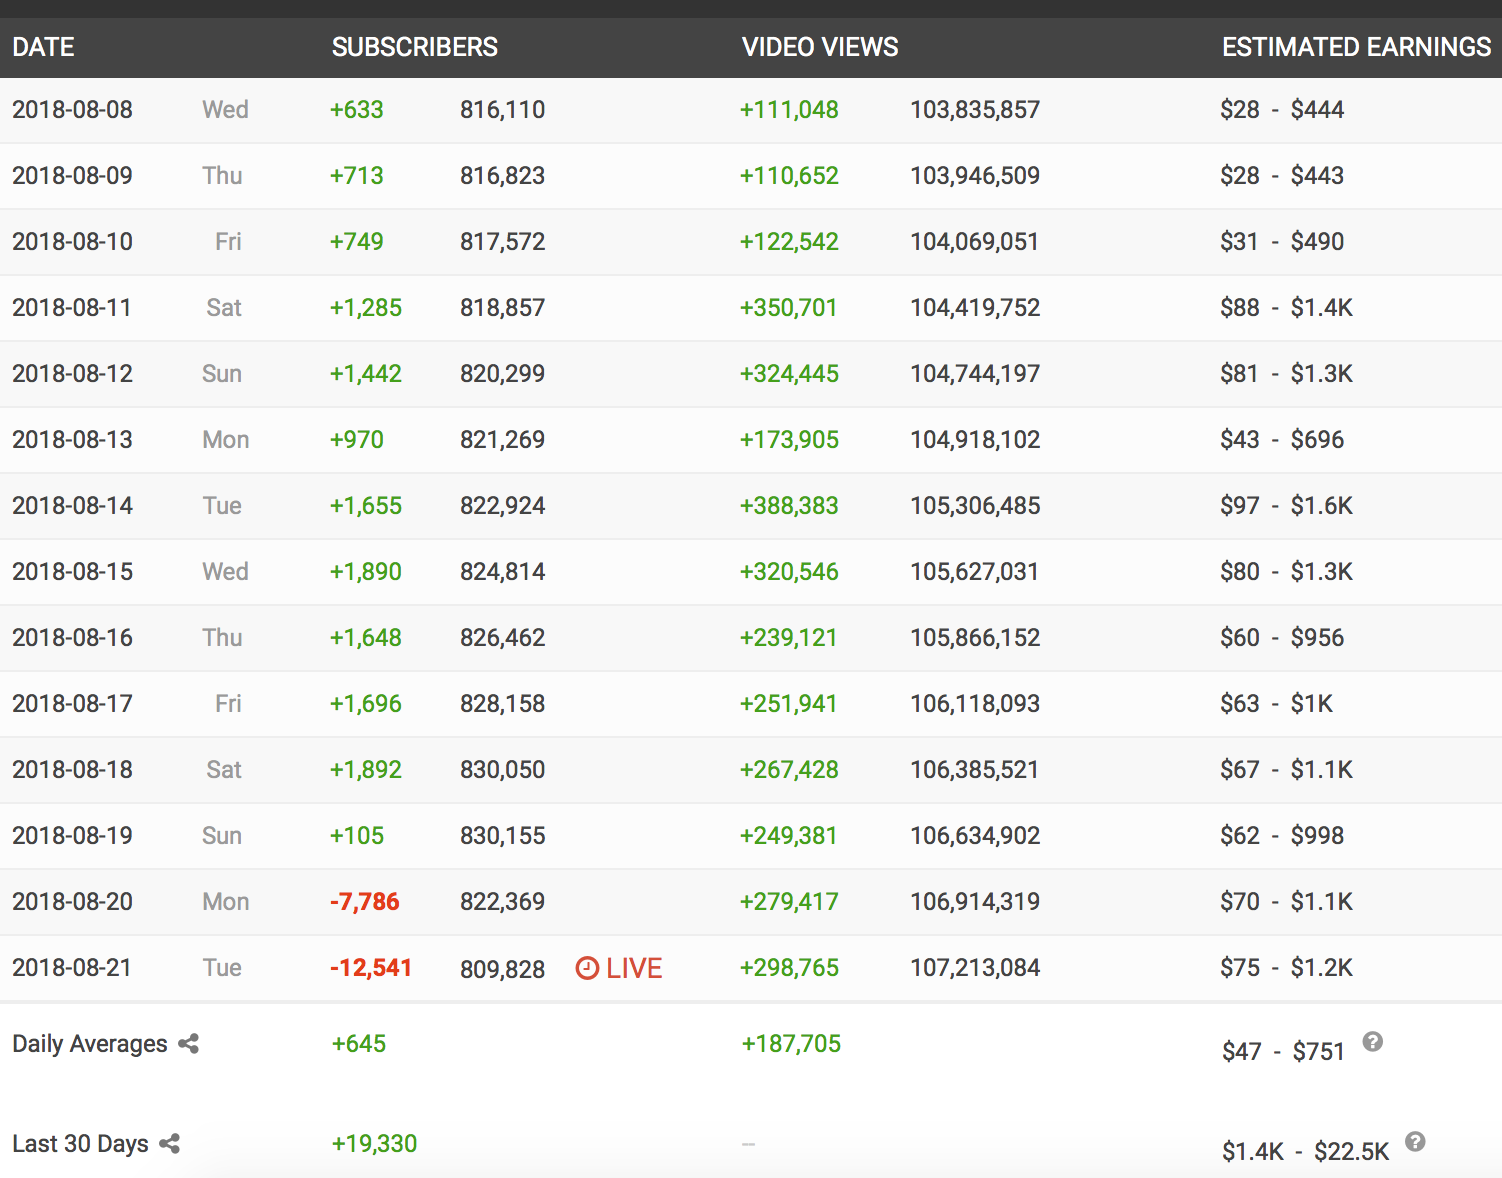Click the red clock icon beside LIVE
The image size is (1502, 1178).
(x=587, y=968)
